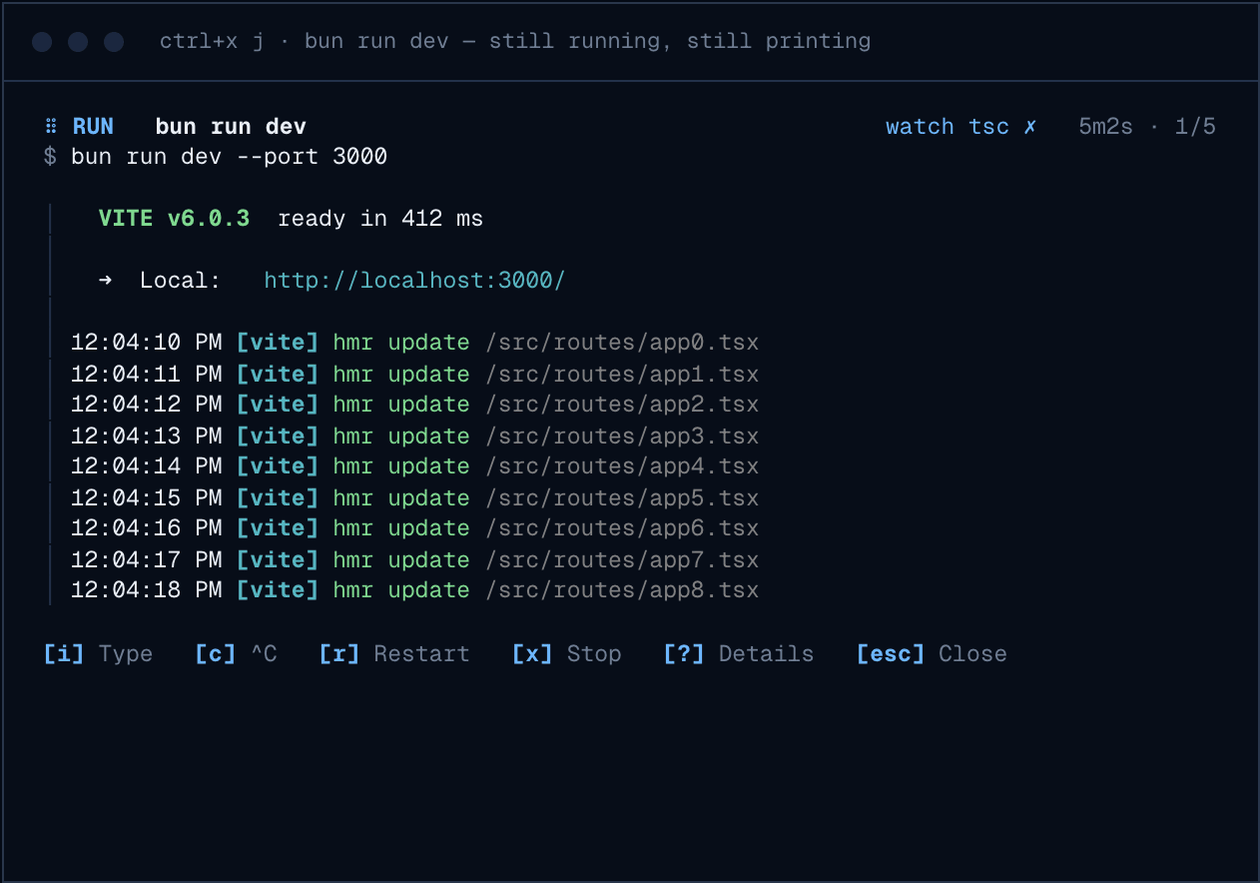Select the log line for app7.tsx
Screen dimensions: 1260x883
click(x=415, y=560)
